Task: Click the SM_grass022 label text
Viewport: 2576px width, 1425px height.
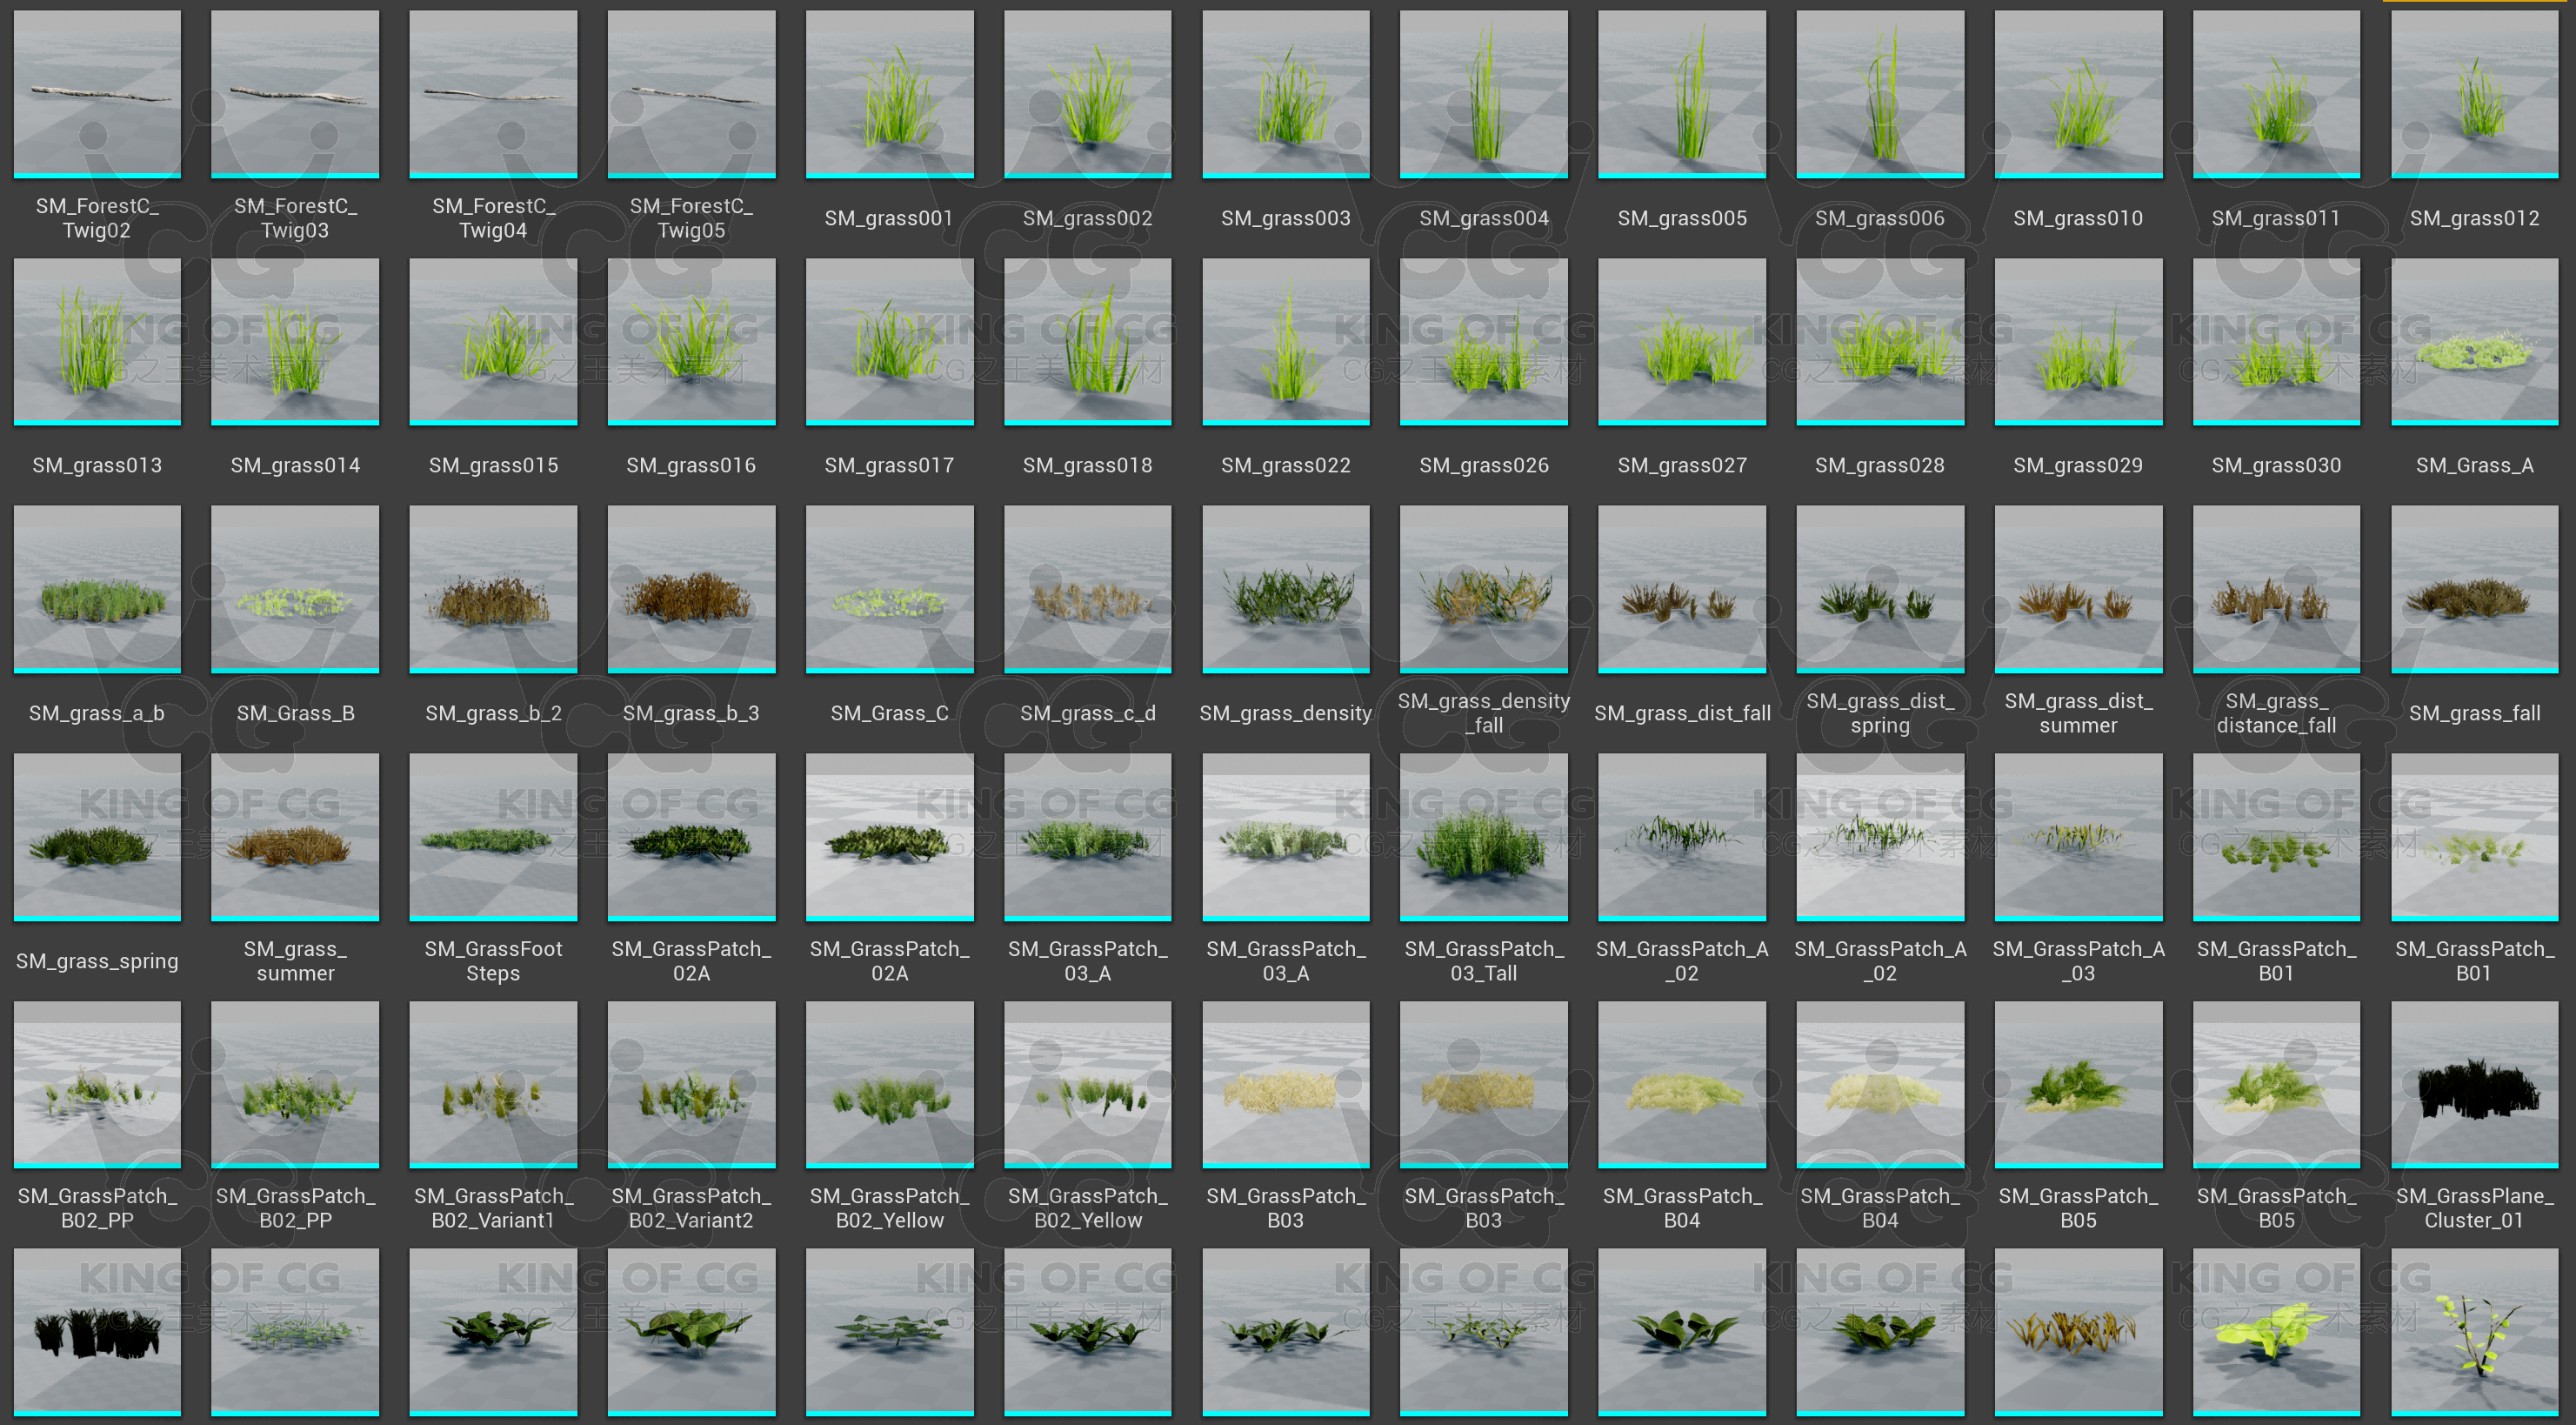Action: (x=1285, y=465)
